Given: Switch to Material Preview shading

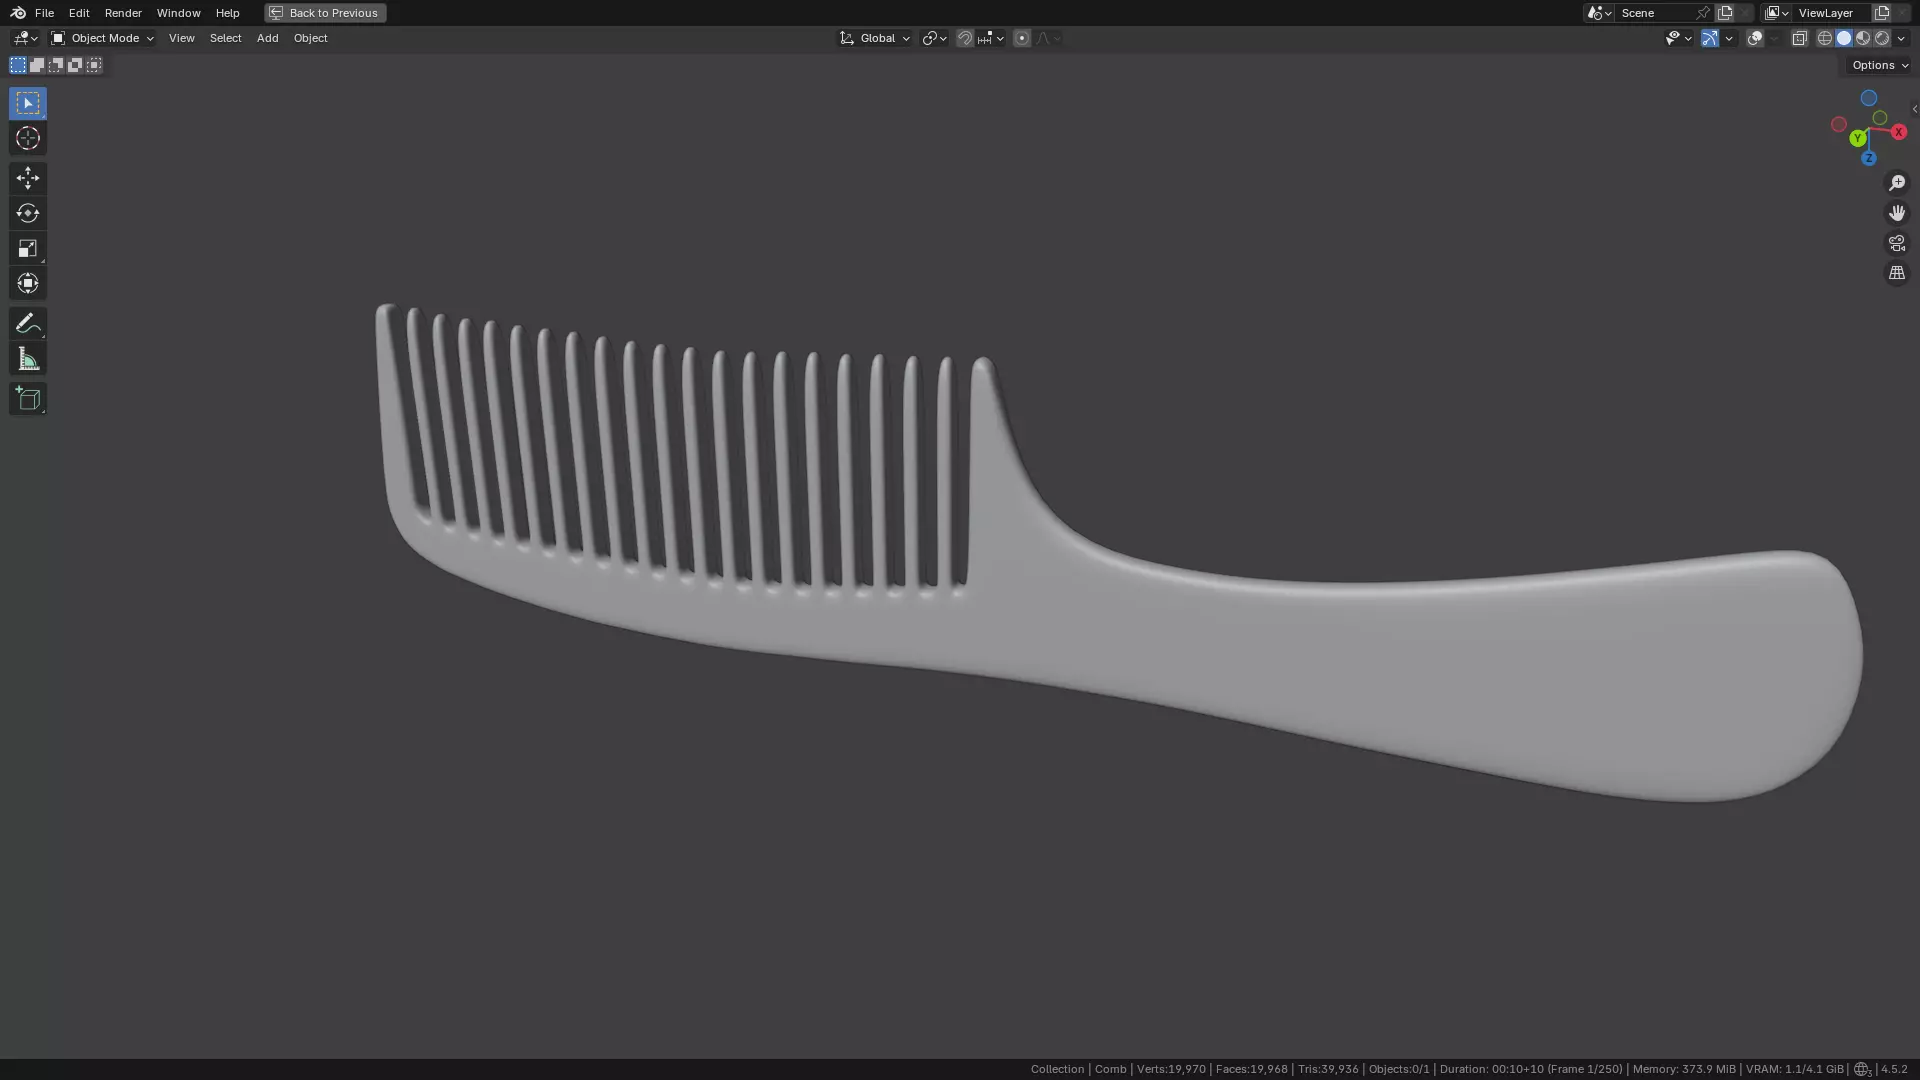Looking at the screenshot, I should pos(1863,38).
